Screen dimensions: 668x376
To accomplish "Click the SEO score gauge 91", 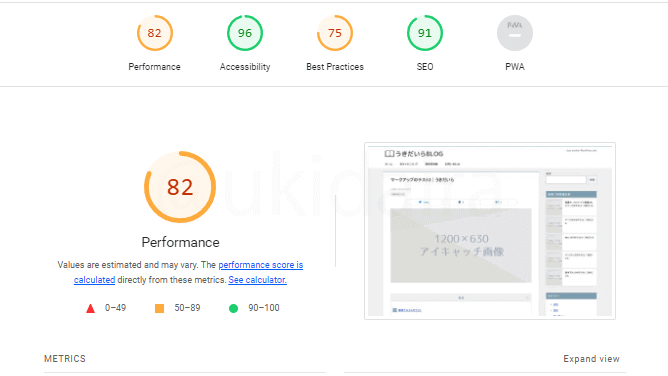I will (425, 33).
